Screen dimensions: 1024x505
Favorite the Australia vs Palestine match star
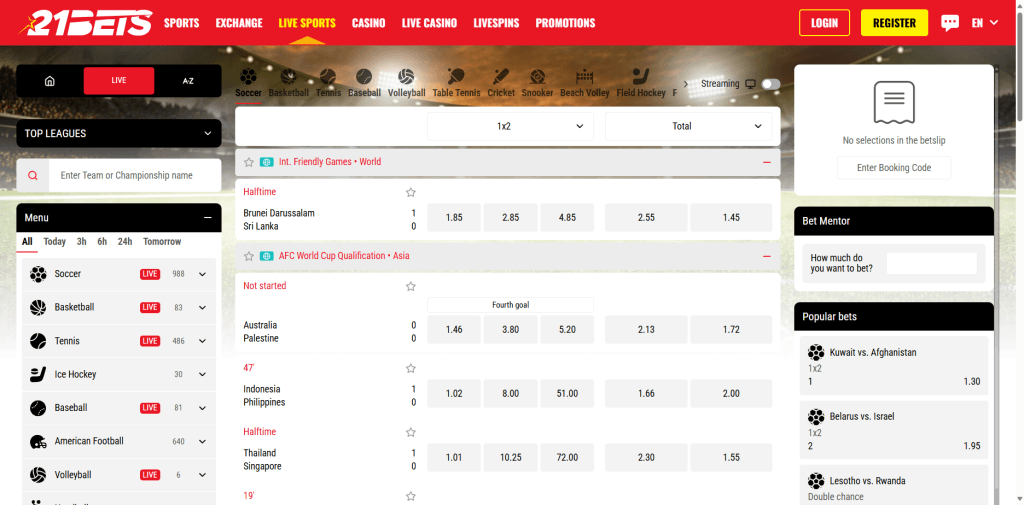click(411, 286)
